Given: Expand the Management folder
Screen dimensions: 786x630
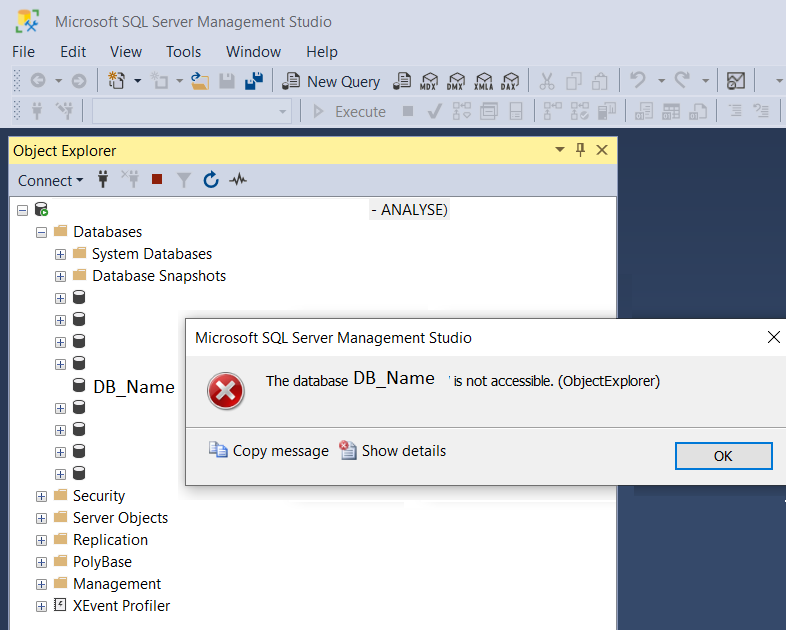Looking at the screenshot, I should (x=41, y=585).
